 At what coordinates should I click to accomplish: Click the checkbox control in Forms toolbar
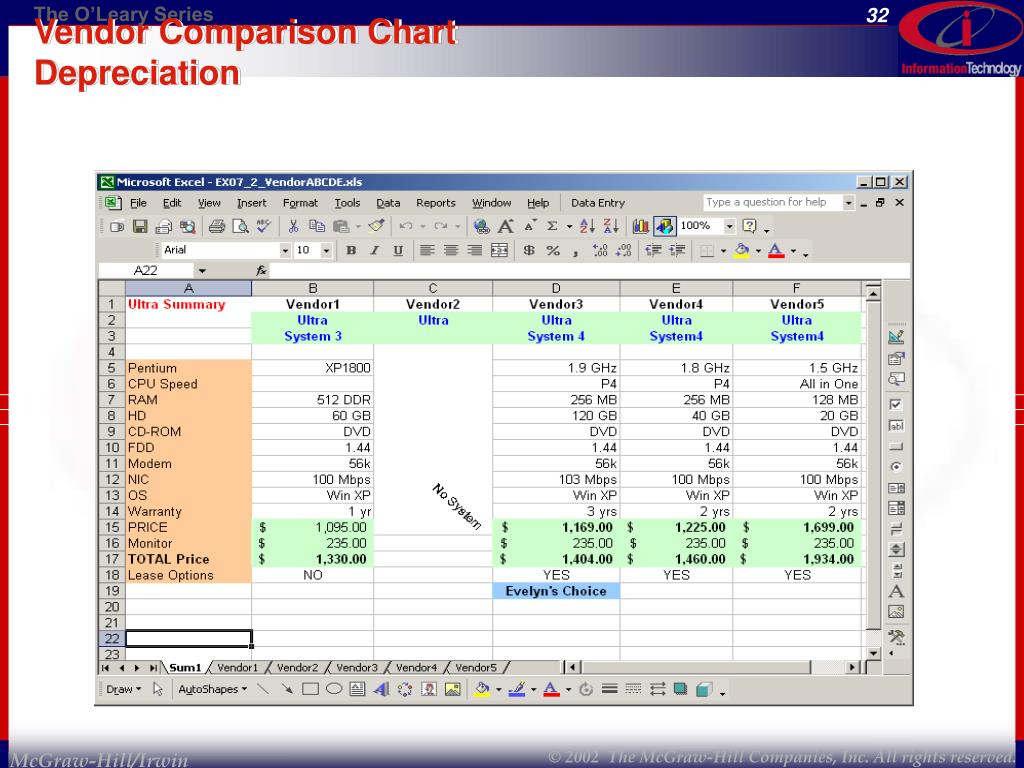[x=896, y=405]
